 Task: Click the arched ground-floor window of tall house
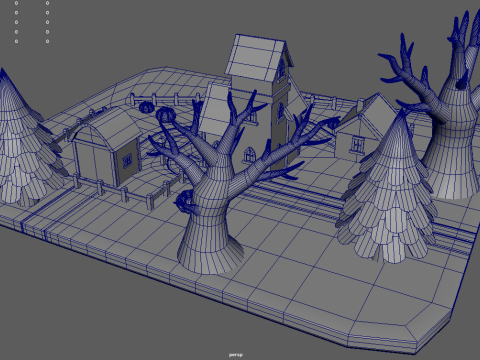249,155
